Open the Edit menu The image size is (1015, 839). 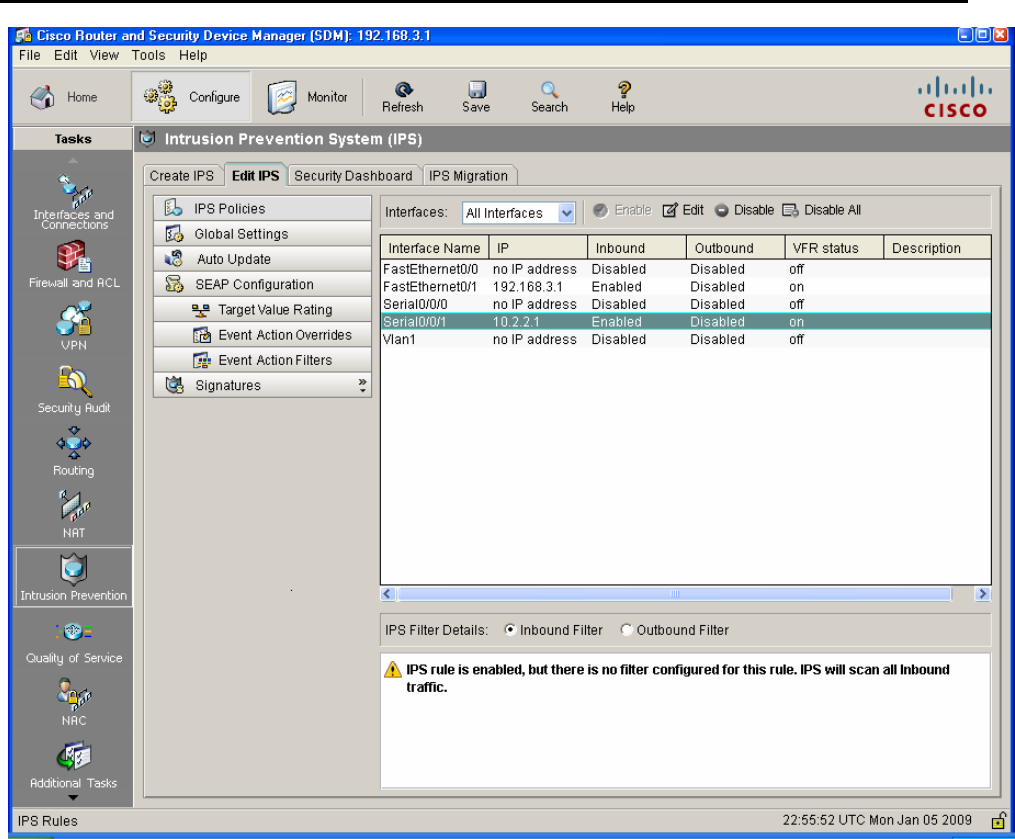(65, 56)
